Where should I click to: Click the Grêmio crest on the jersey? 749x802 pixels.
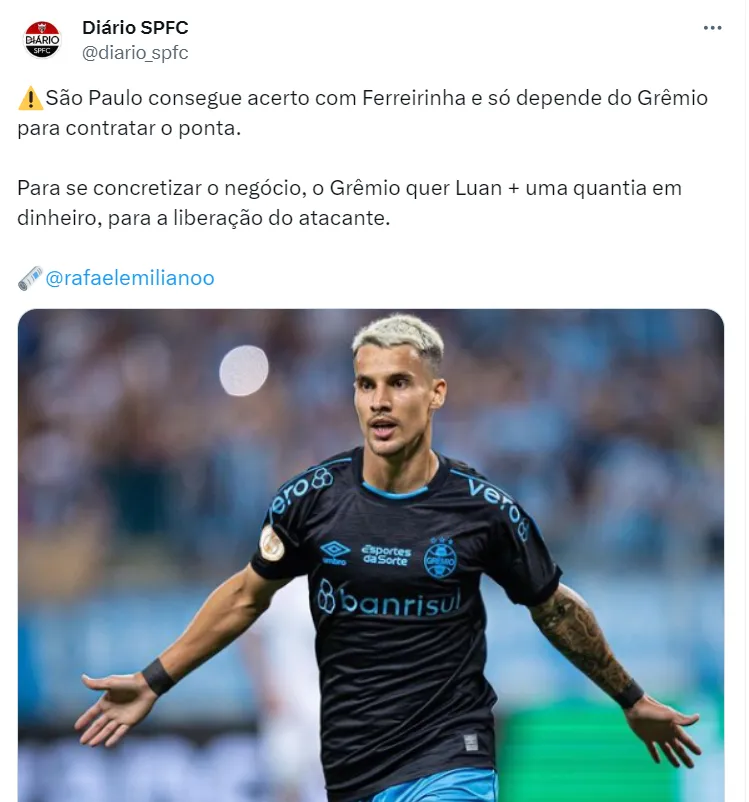pos(440,558)
